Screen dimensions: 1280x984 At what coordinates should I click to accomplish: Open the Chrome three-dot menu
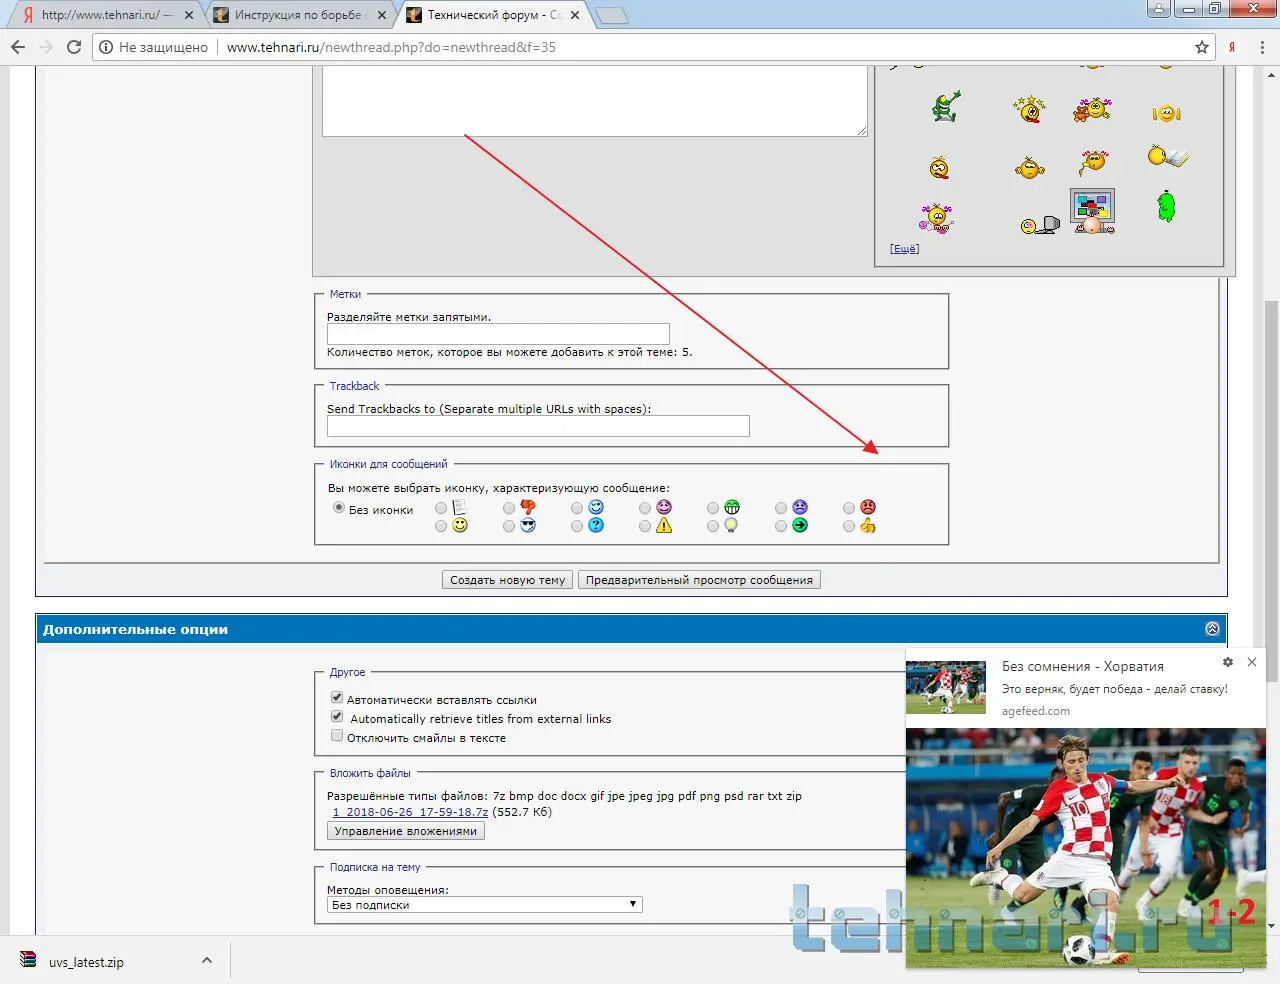tap(1262, 47)
